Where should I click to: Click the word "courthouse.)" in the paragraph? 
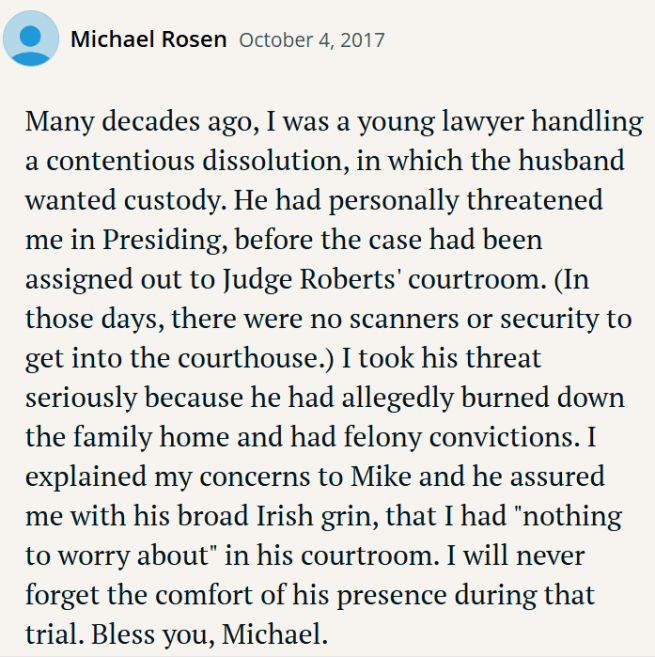pyautogui.click(x=255, y=358)
